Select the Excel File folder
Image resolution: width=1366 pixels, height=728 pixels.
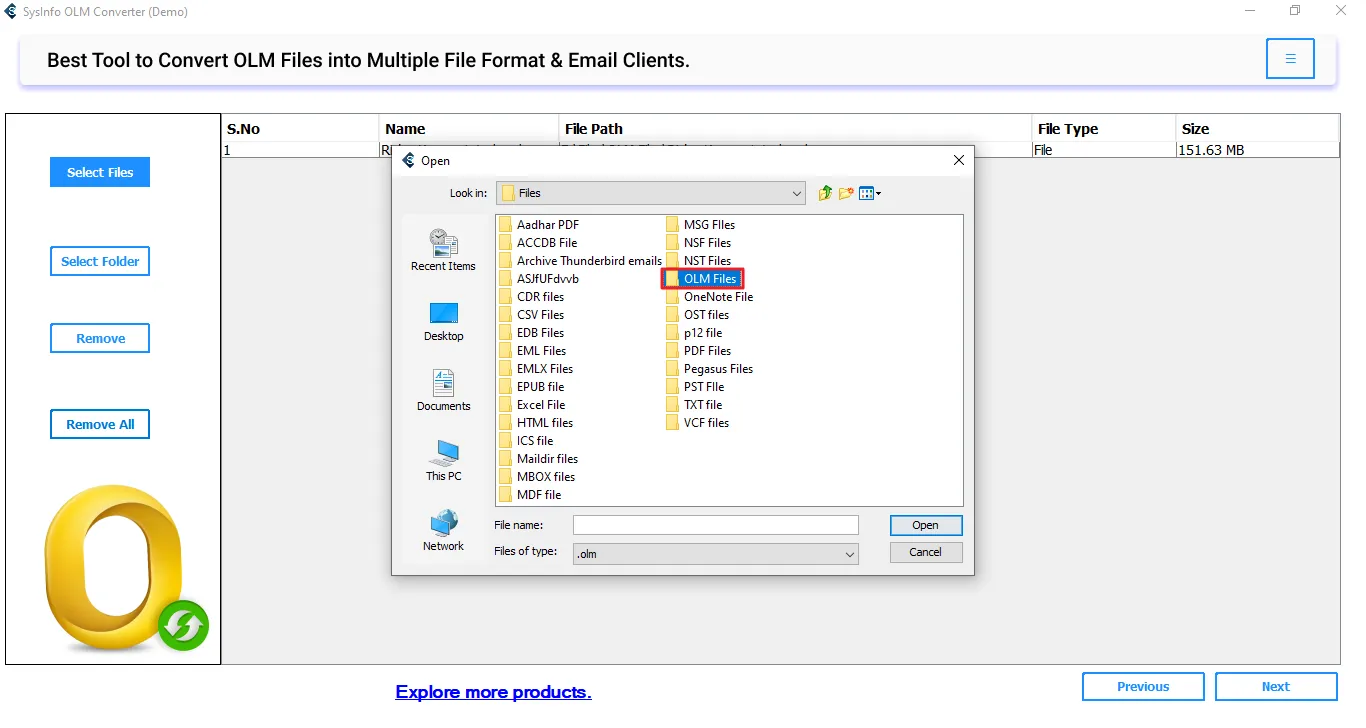click(532, 405)
